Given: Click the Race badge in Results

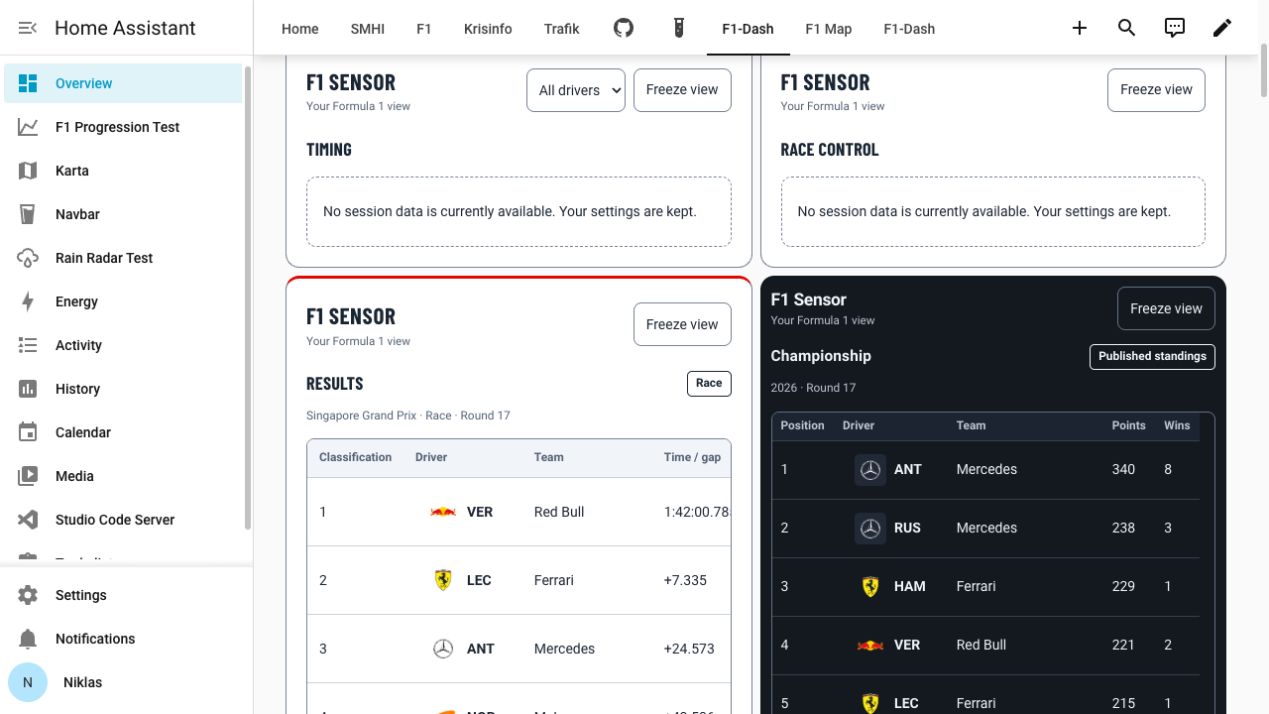Looking at the screenshot, I should 709,383.
